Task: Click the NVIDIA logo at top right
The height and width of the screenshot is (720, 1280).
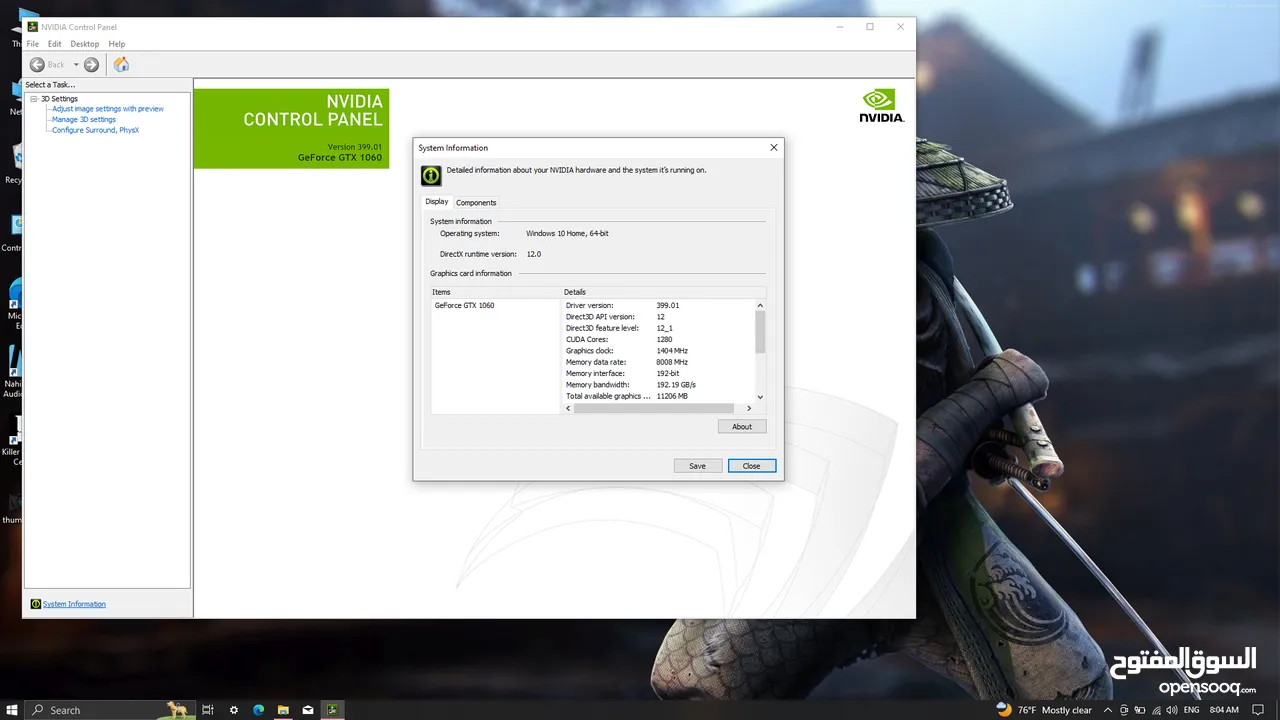Action: [882, 106]
